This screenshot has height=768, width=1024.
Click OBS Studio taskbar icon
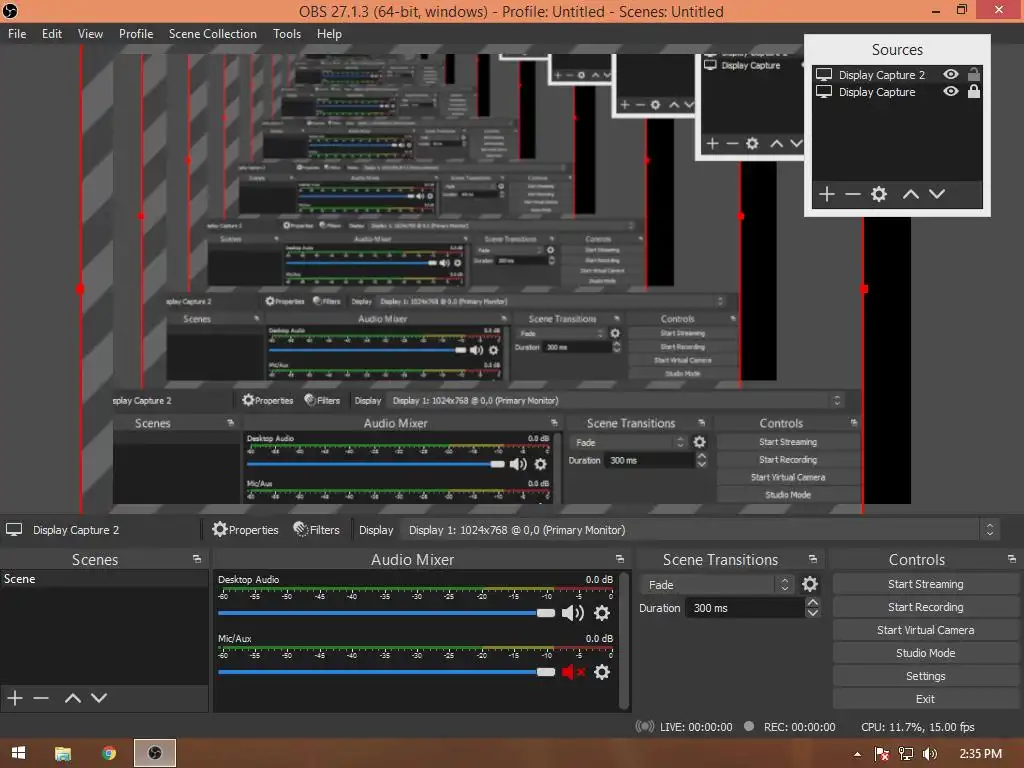click(x=155, y=753)
